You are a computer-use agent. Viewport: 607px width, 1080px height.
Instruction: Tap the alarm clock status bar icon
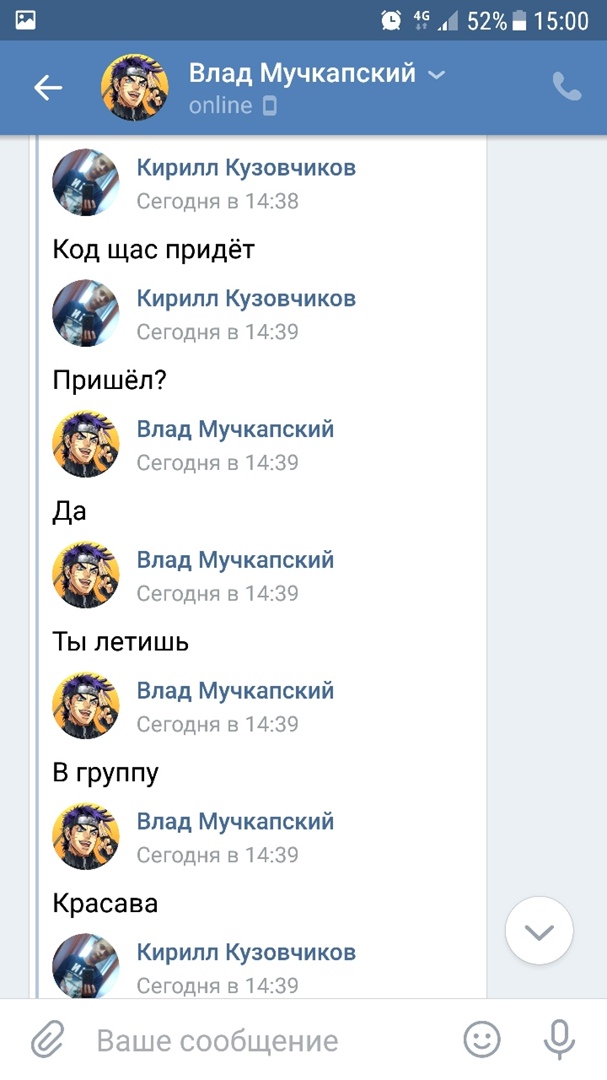pos(391,20)
